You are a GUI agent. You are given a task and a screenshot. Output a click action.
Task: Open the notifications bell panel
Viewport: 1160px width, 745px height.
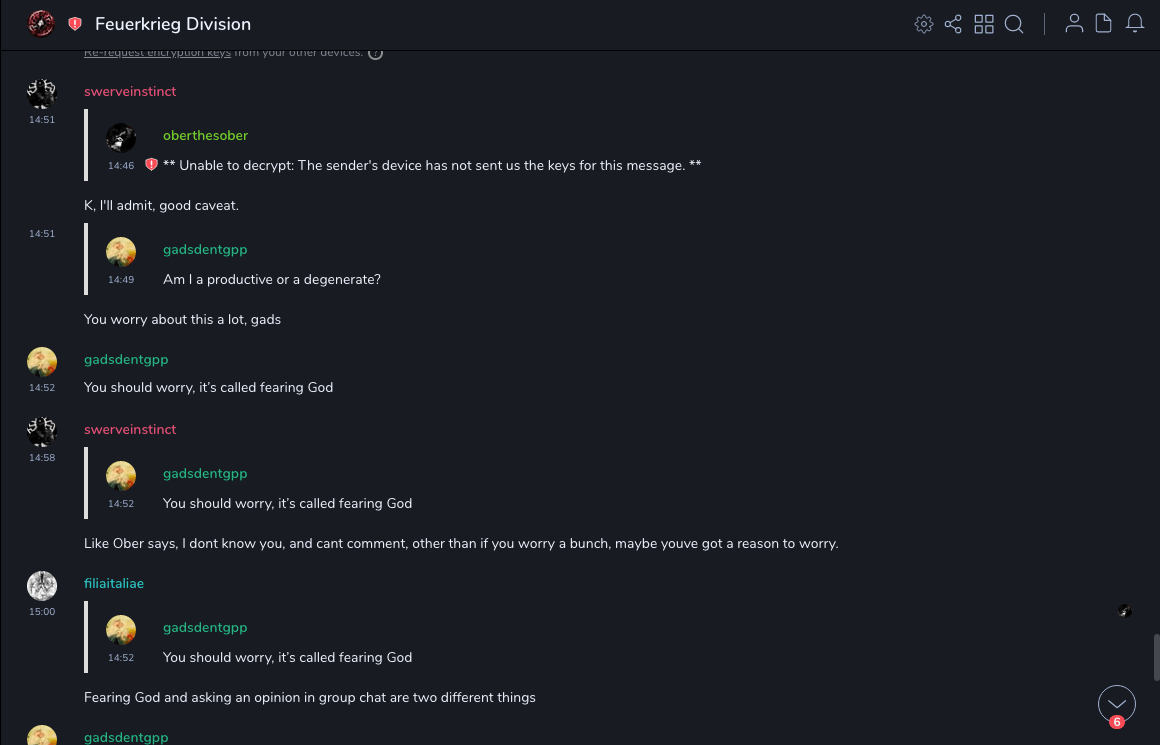[1135, 24]
